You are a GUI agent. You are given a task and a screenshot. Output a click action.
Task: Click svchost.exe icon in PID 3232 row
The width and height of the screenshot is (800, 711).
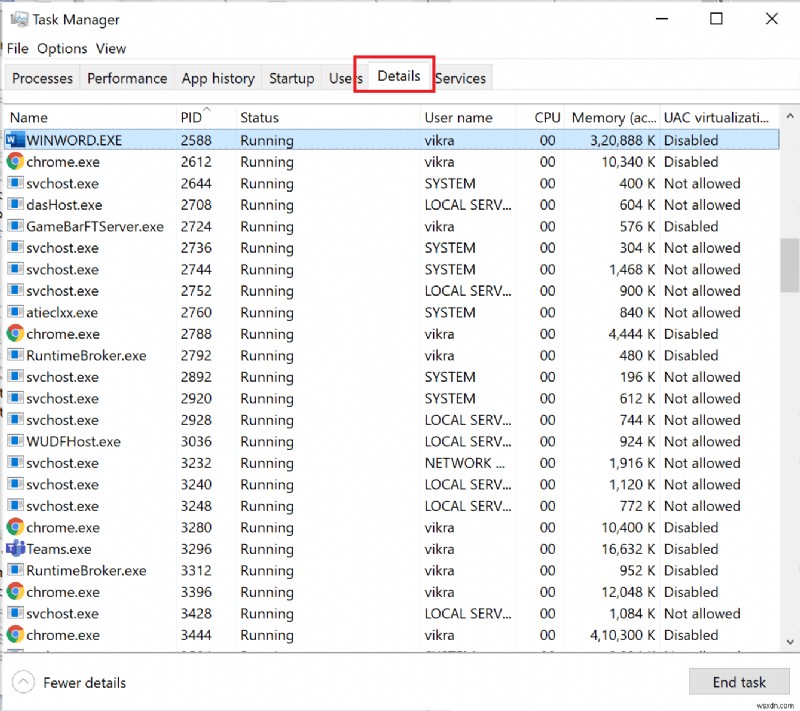[15, 462]
